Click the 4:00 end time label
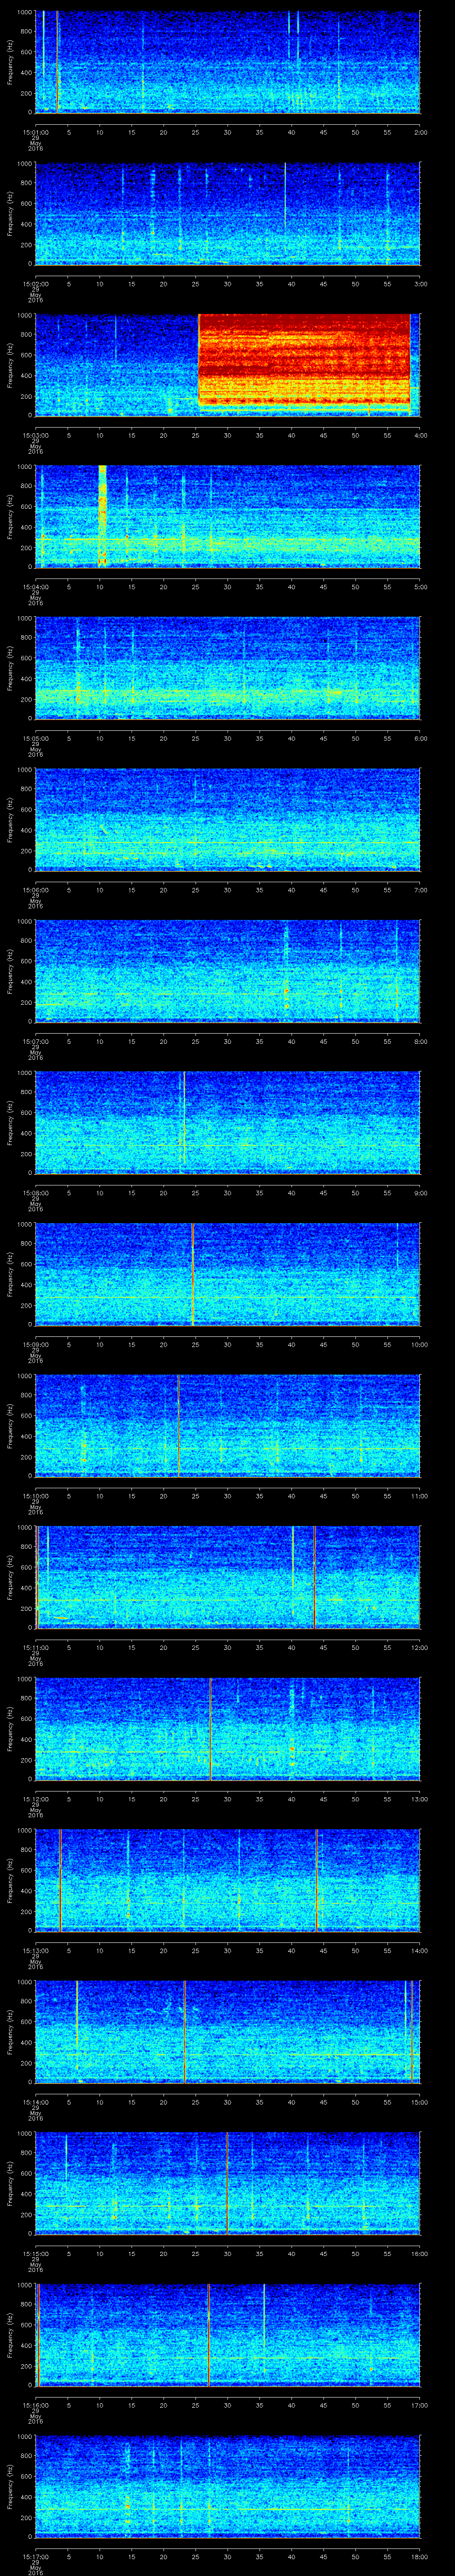455x2576 pixels. (x=420, y=435)
